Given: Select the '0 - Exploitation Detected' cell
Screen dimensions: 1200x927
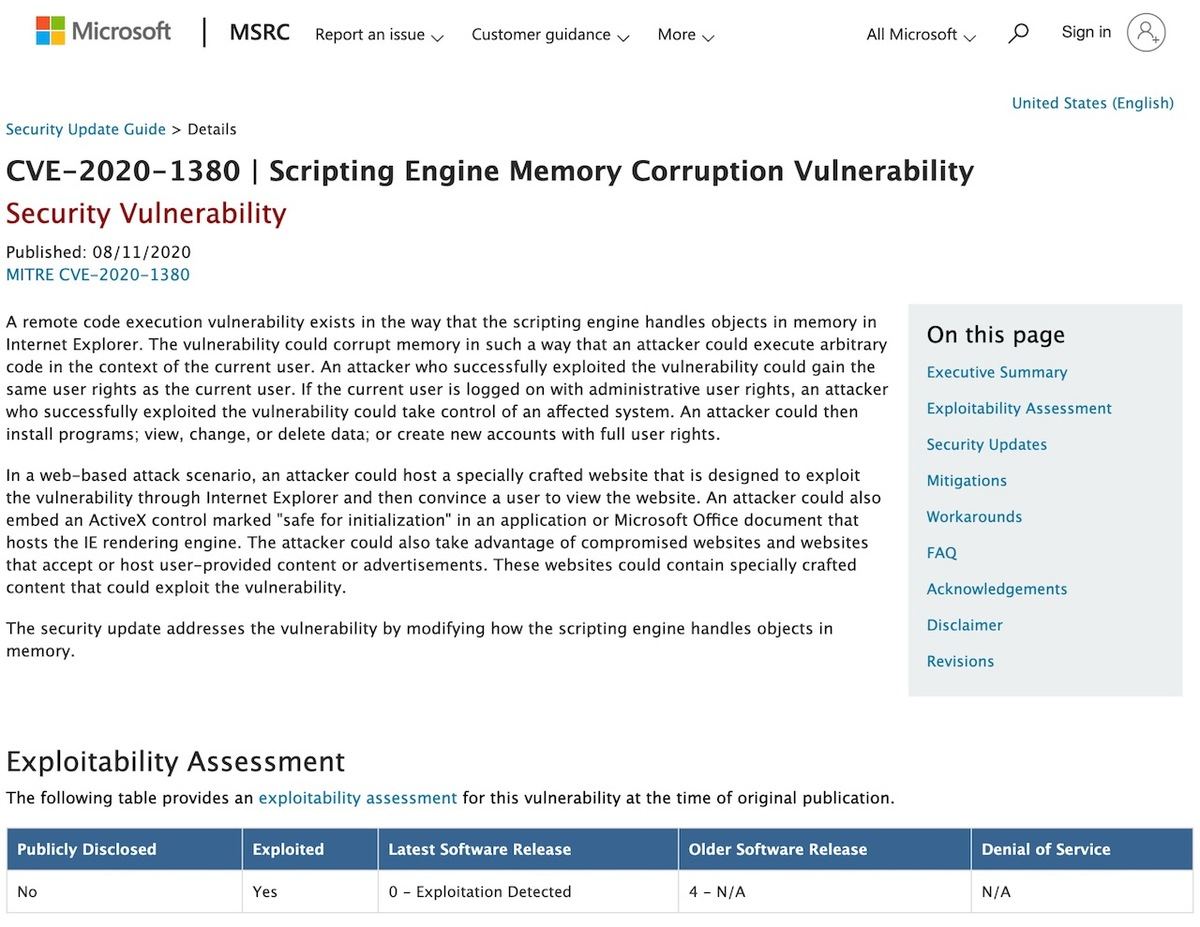Looking at the screenshot, I should (x=528, y=891).
